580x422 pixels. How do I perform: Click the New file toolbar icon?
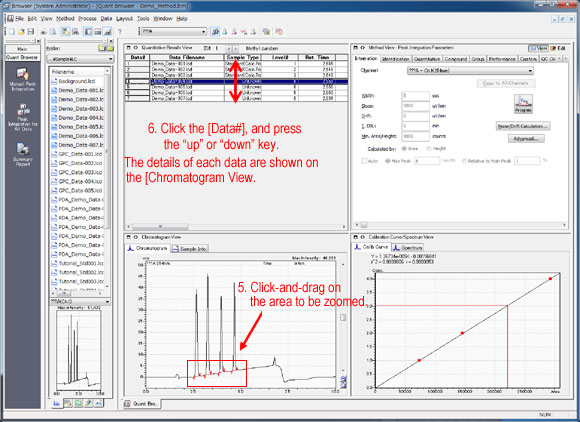pyautogui.click(x=12, y=32)
